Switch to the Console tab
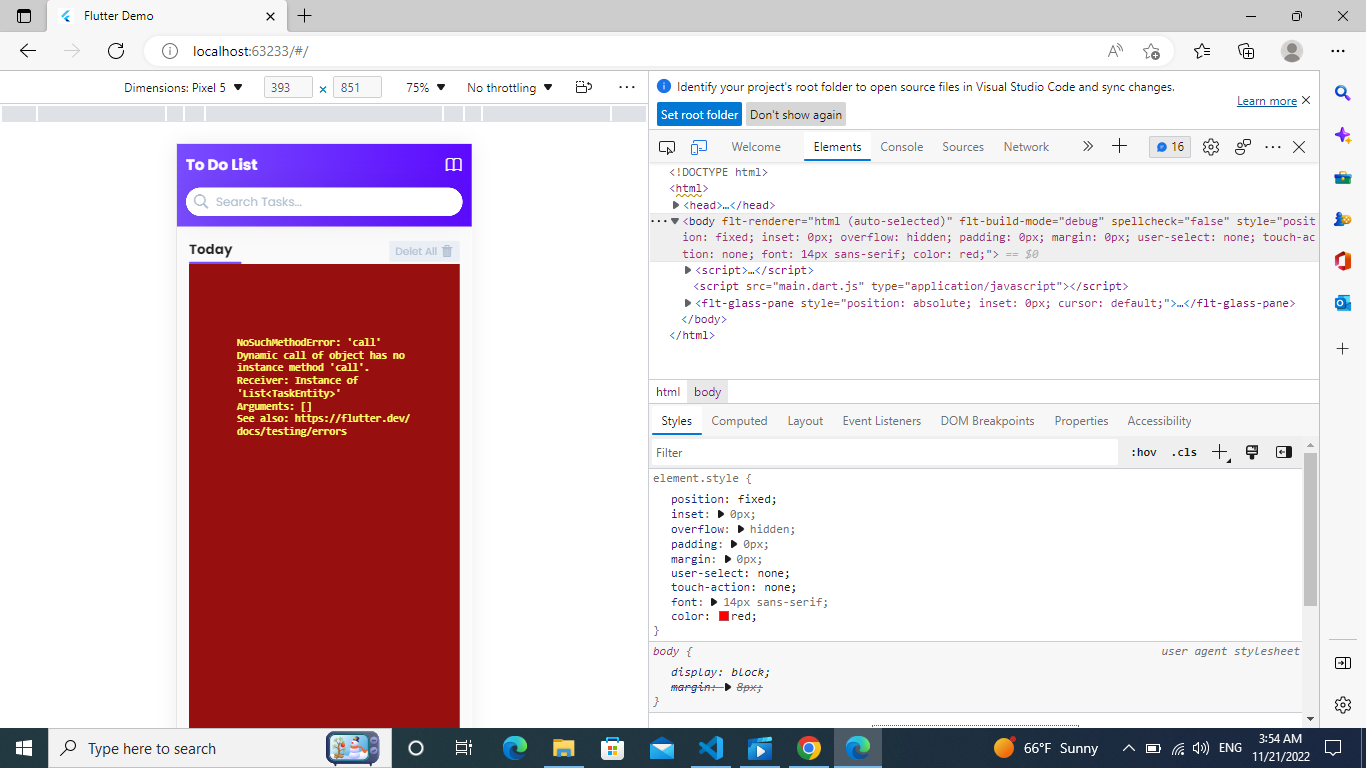The image size is (1366, 768). pyautogui.click(x=901, y=147)
